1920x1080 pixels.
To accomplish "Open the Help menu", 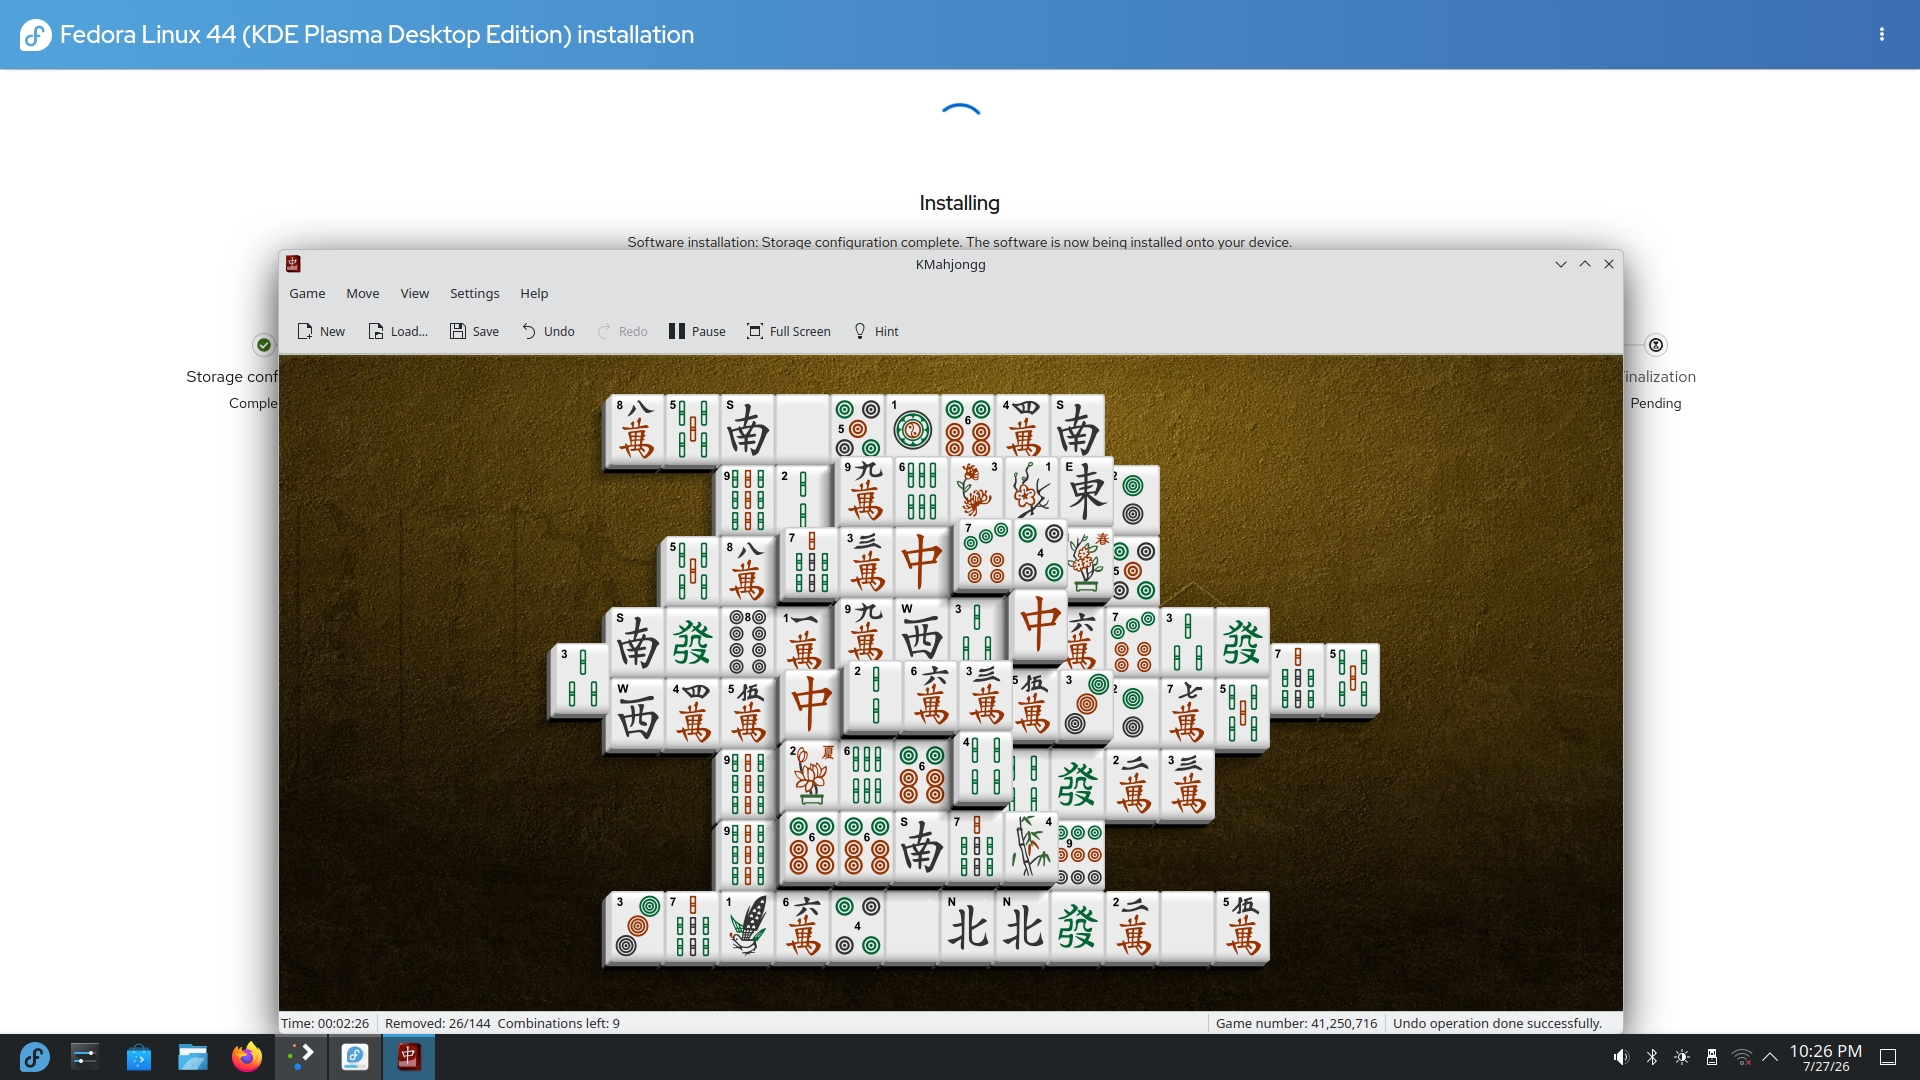I will coord(534,293).
